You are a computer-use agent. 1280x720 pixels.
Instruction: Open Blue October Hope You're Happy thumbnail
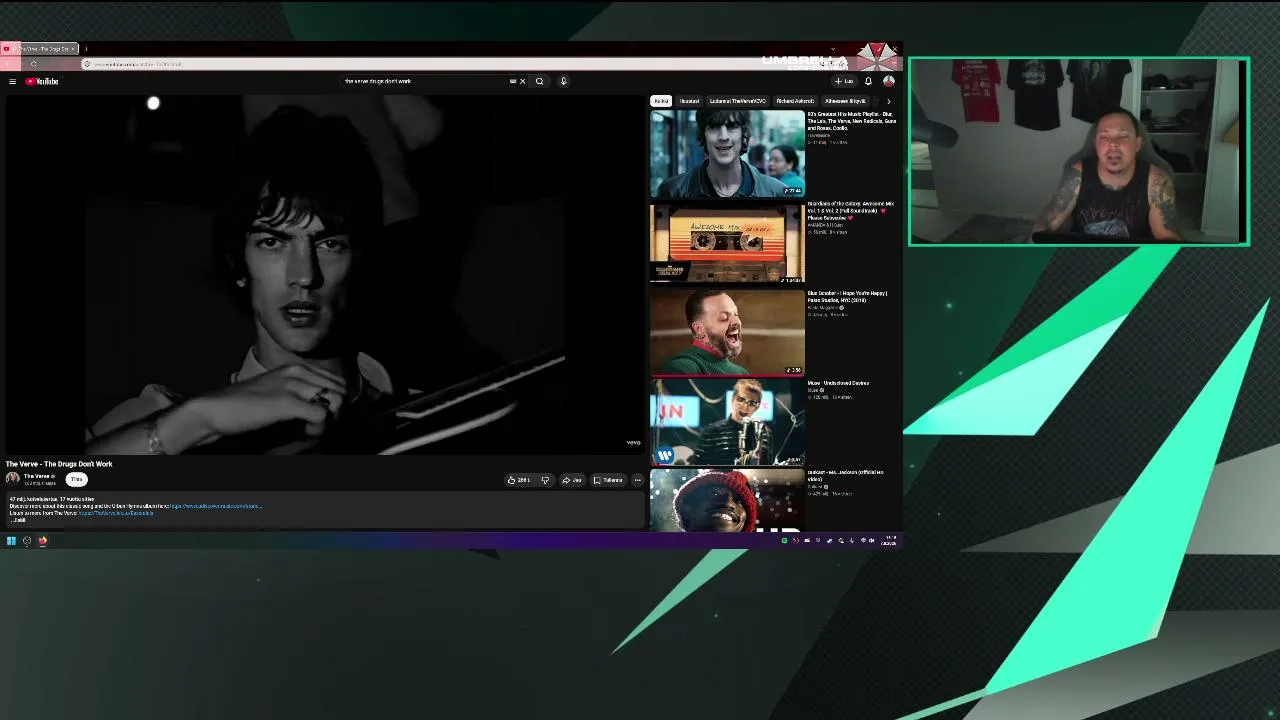point(727,332)
